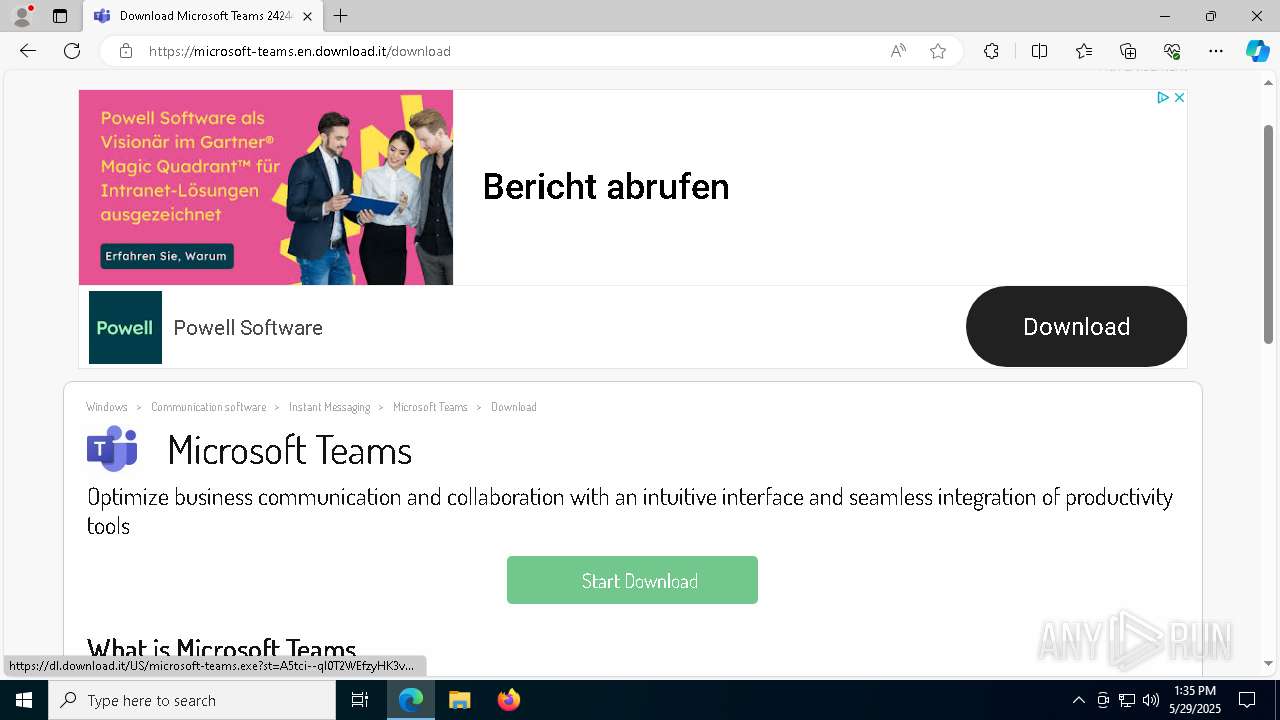Show hidden tray icons chevron

click(x=1078, y=700)
